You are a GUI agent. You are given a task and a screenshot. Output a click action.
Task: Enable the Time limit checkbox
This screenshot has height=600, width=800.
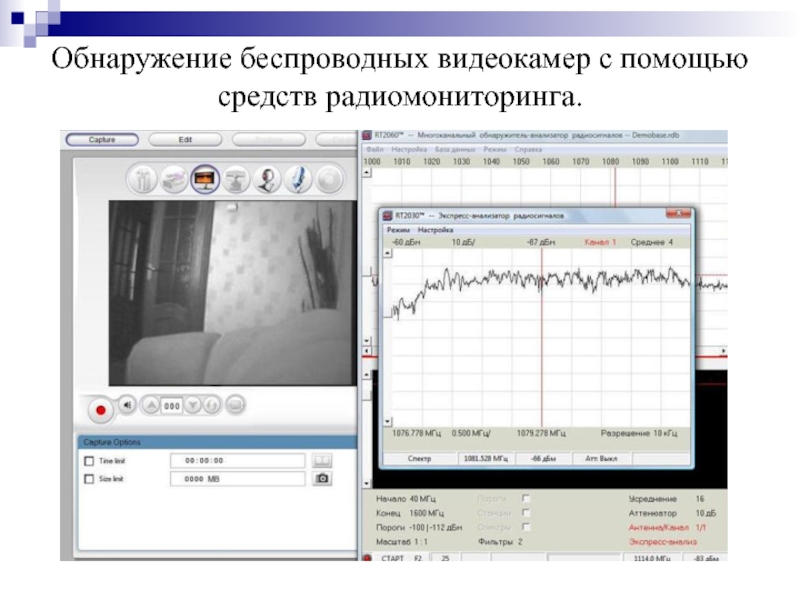[89, 461]
